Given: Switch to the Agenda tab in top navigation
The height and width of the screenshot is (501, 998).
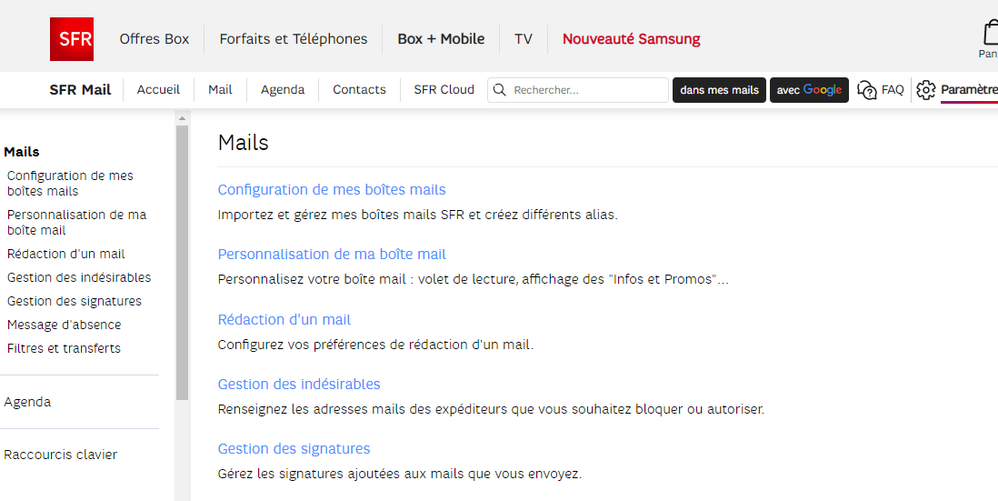Looking at the screenshot, I should click(282, 90).
